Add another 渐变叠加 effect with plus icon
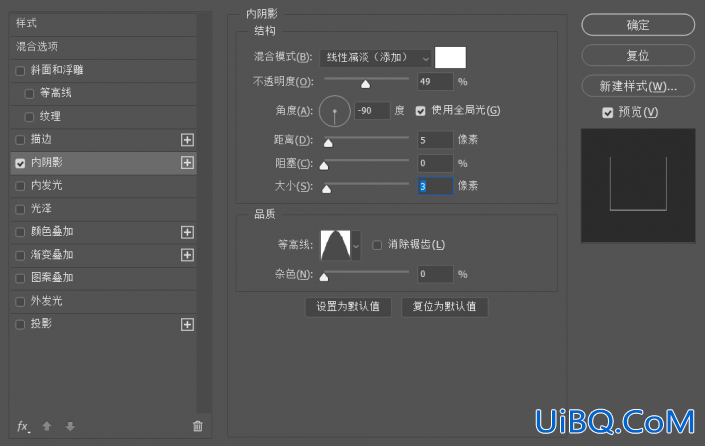Viewport: 705px width, 446px height. point(187,255)
